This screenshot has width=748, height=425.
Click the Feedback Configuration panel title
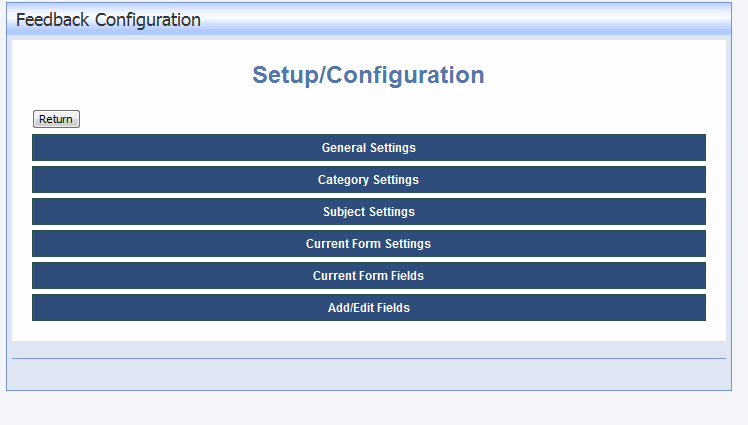108,20
